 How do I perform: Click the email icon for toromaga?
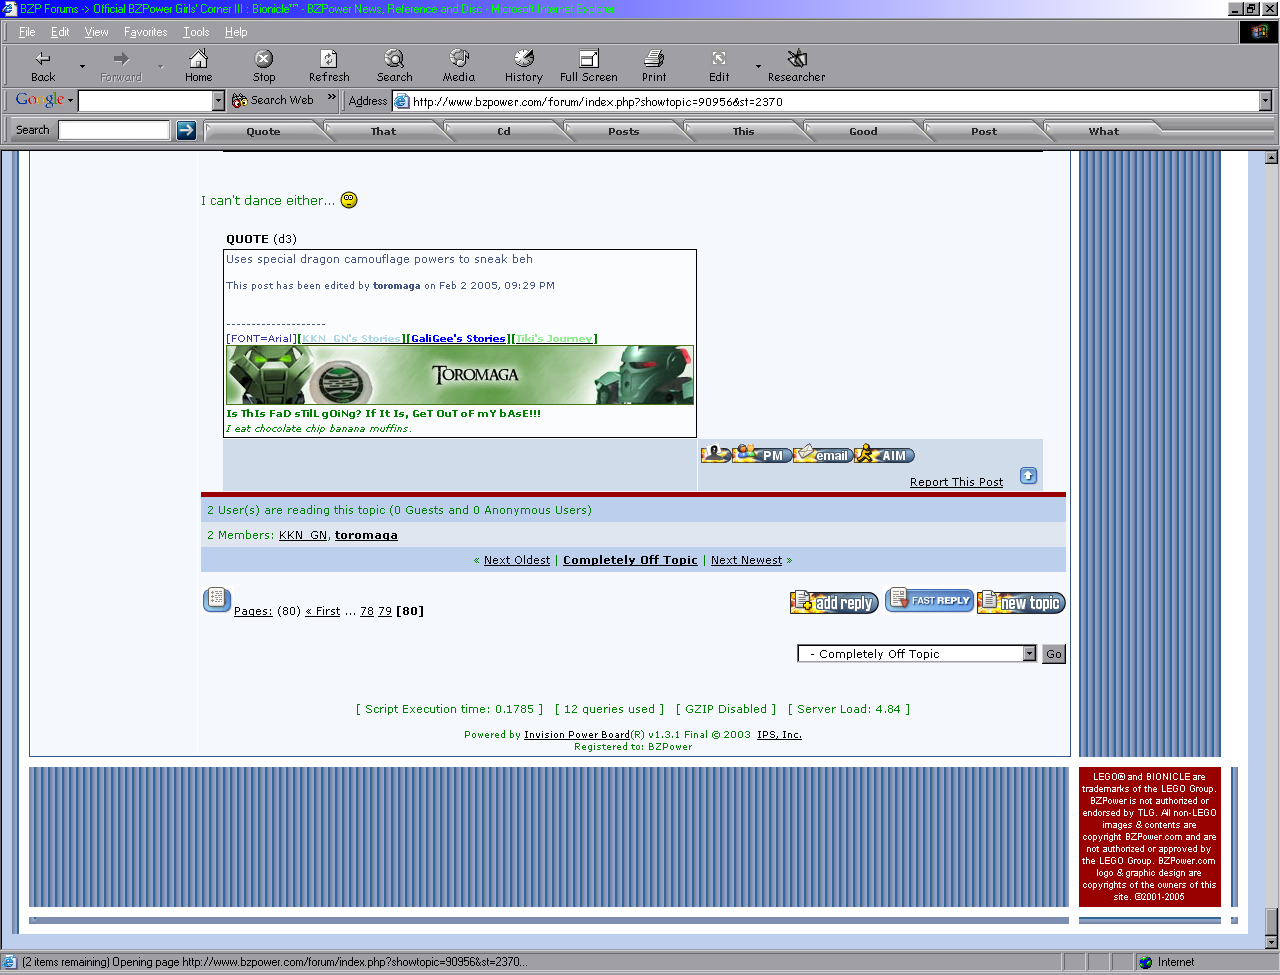822,454
